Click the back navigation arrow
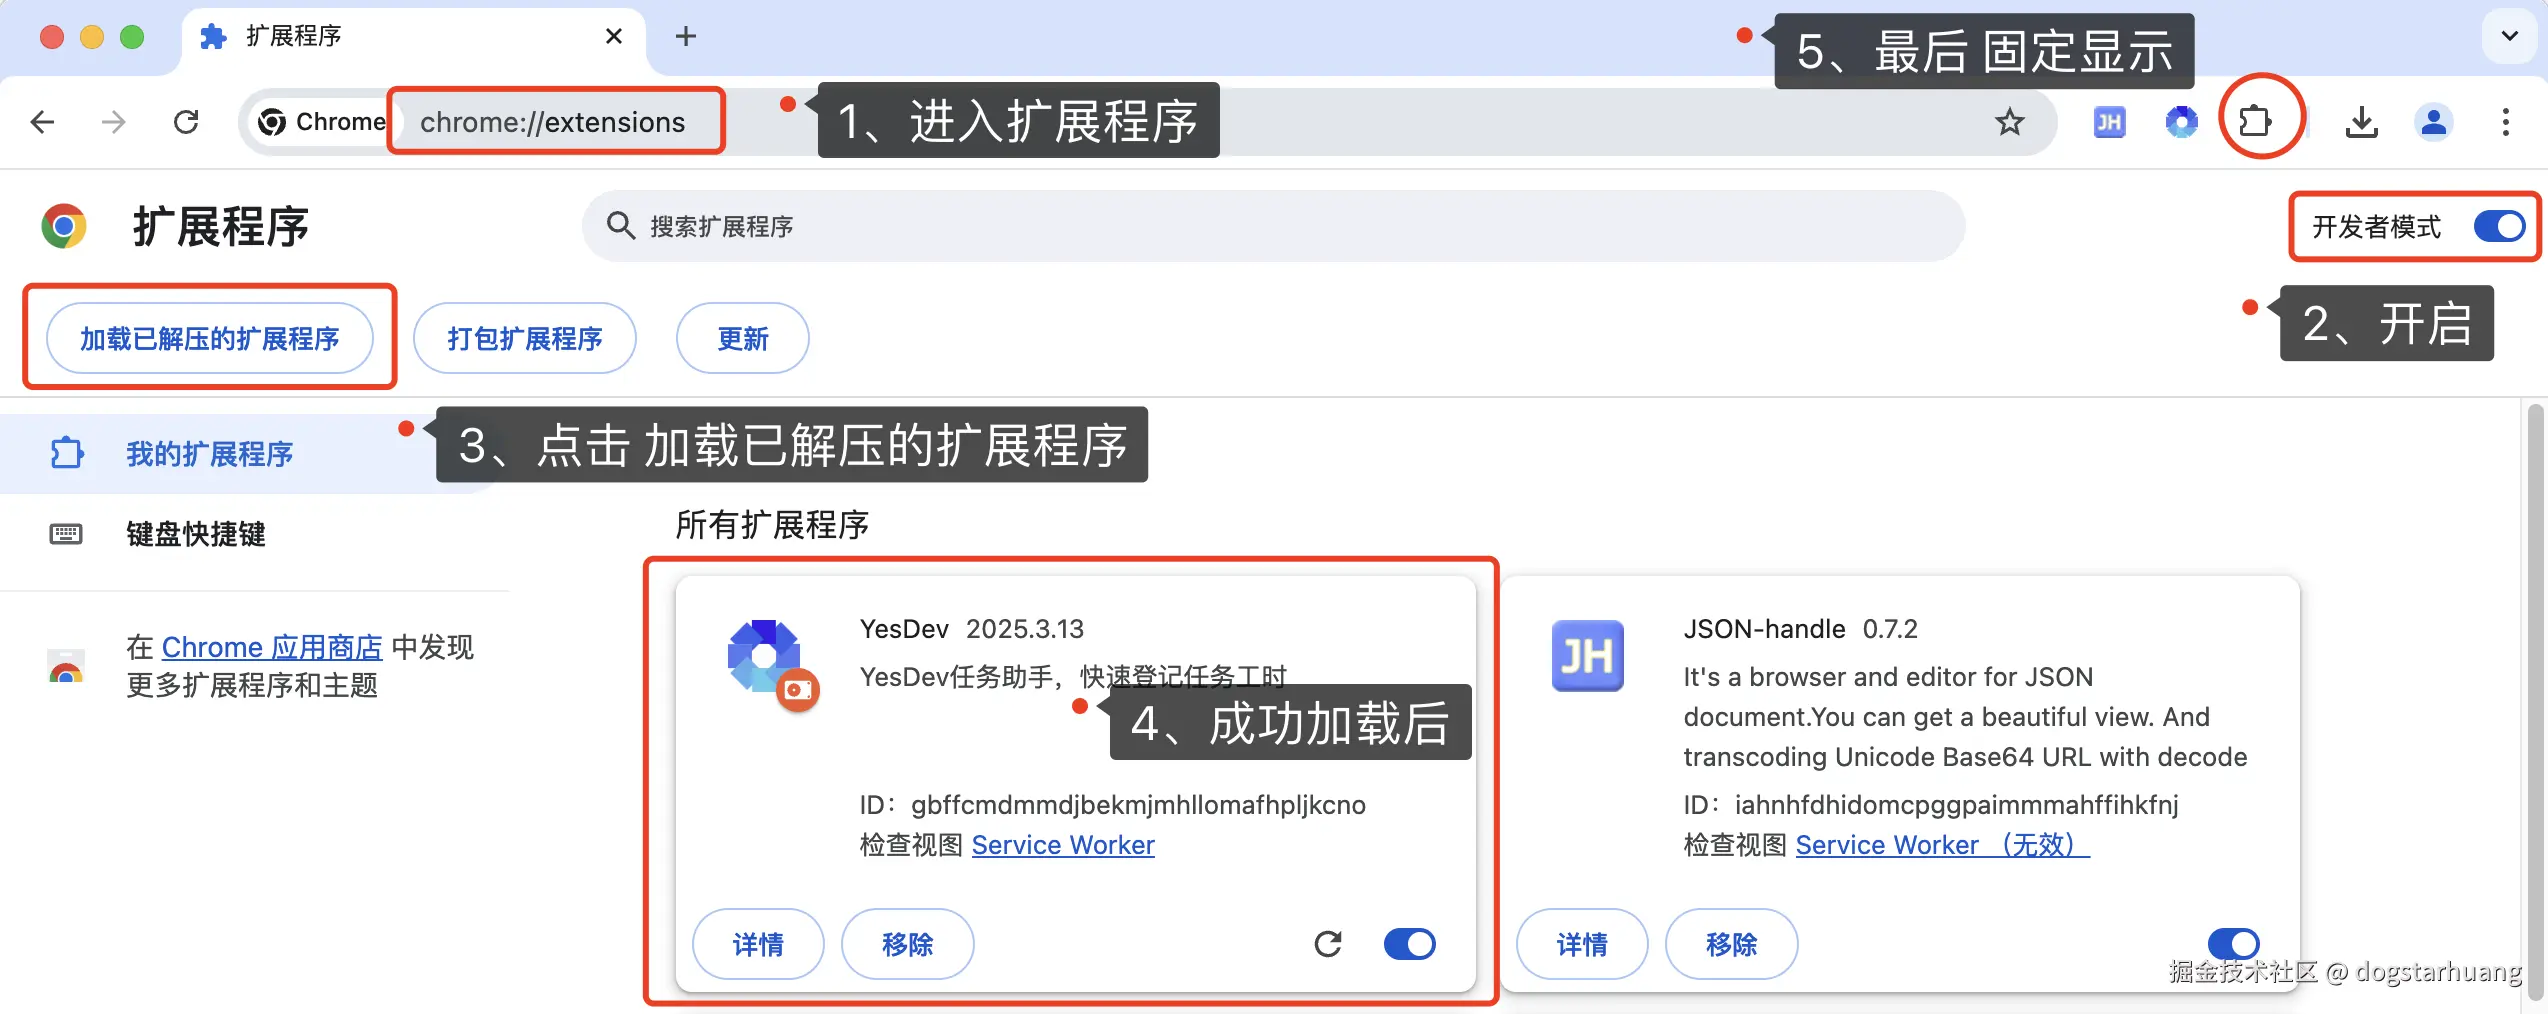Viewport: 2548px width, 1014px height. pyautogui.click(x=42, y=121)
